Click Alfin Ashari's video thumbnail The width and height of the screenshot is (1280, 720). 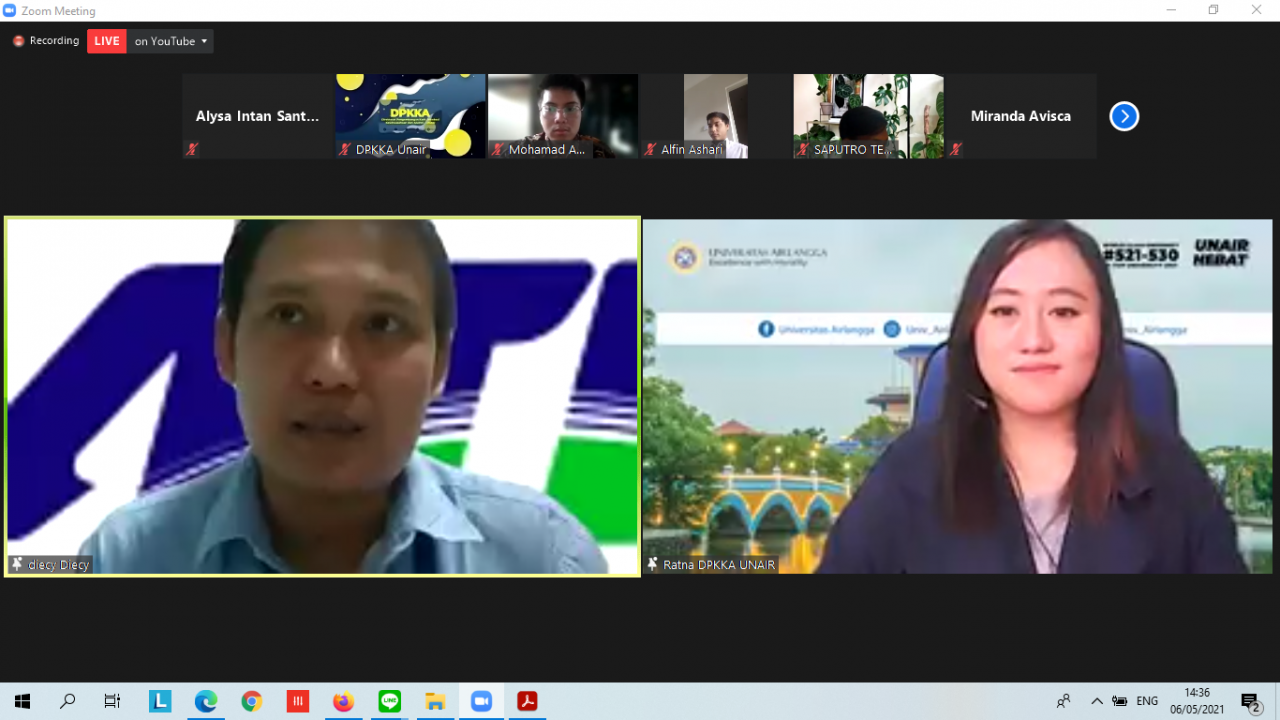tap(715, 115)
